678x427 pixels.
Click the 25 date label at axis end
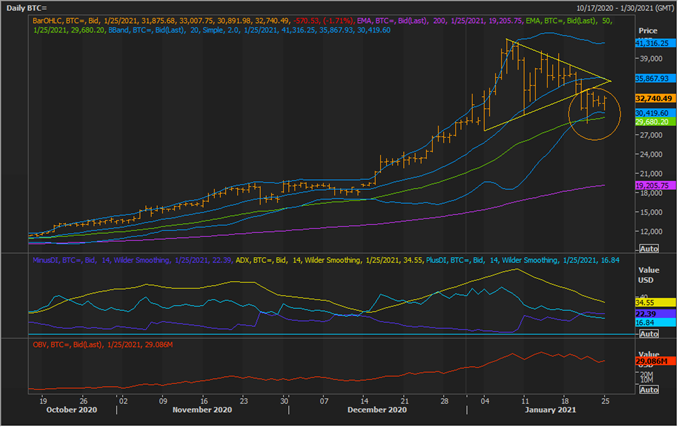pos(605,401)
